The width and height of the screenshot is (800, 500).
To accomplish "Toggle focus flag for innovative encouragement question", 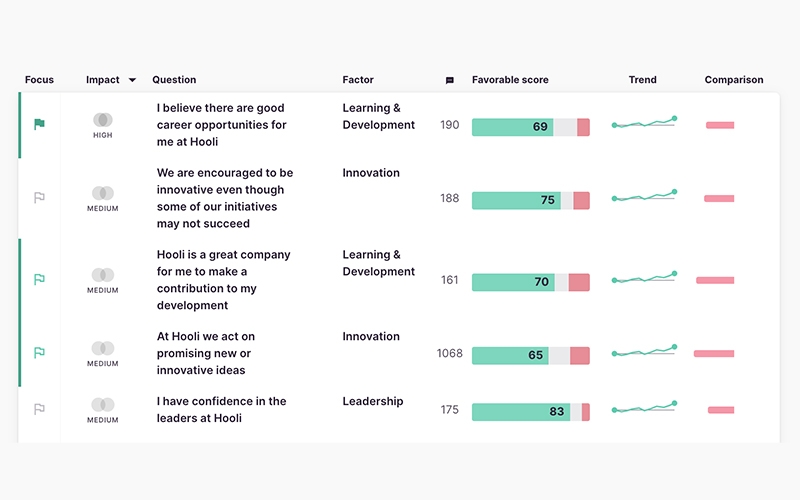I will point(39,198).
